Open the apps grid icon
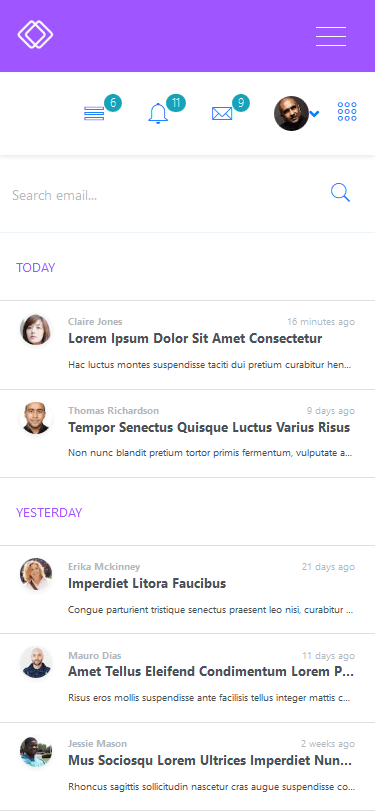Screen dimensions: 375x812 coord(347,111)
